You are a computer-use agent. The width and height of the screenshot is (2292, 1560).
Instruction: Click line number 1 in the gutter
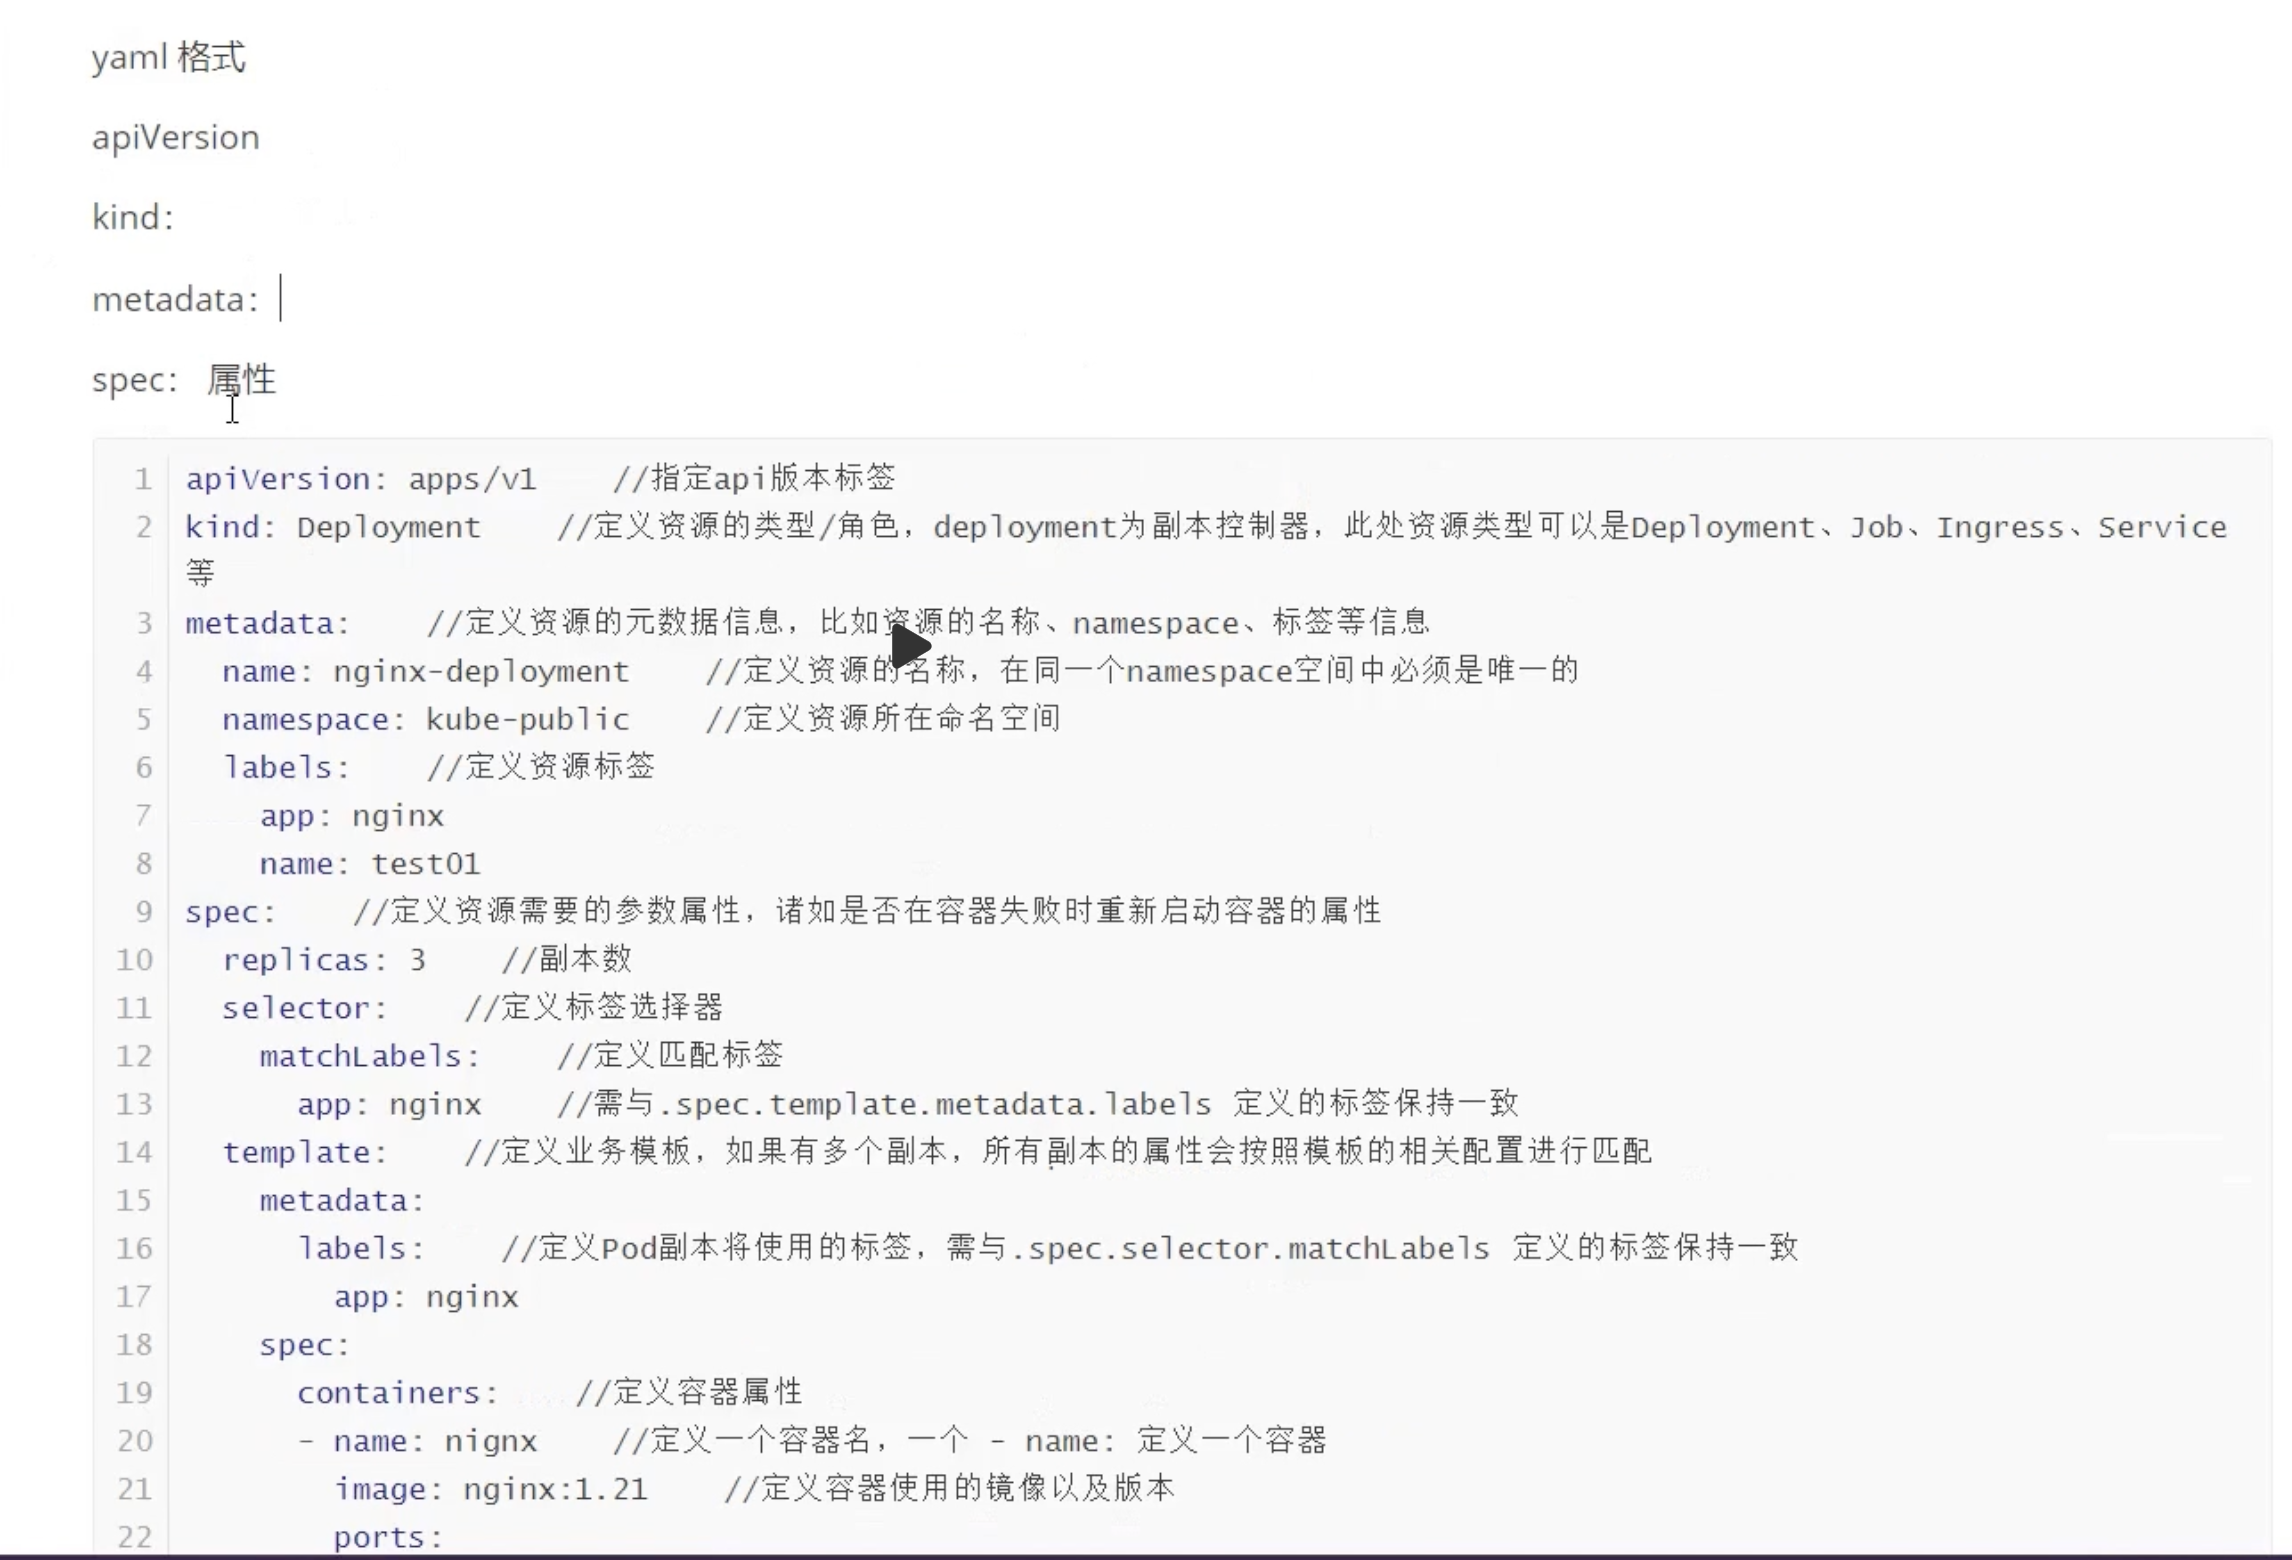coord(143,479)
